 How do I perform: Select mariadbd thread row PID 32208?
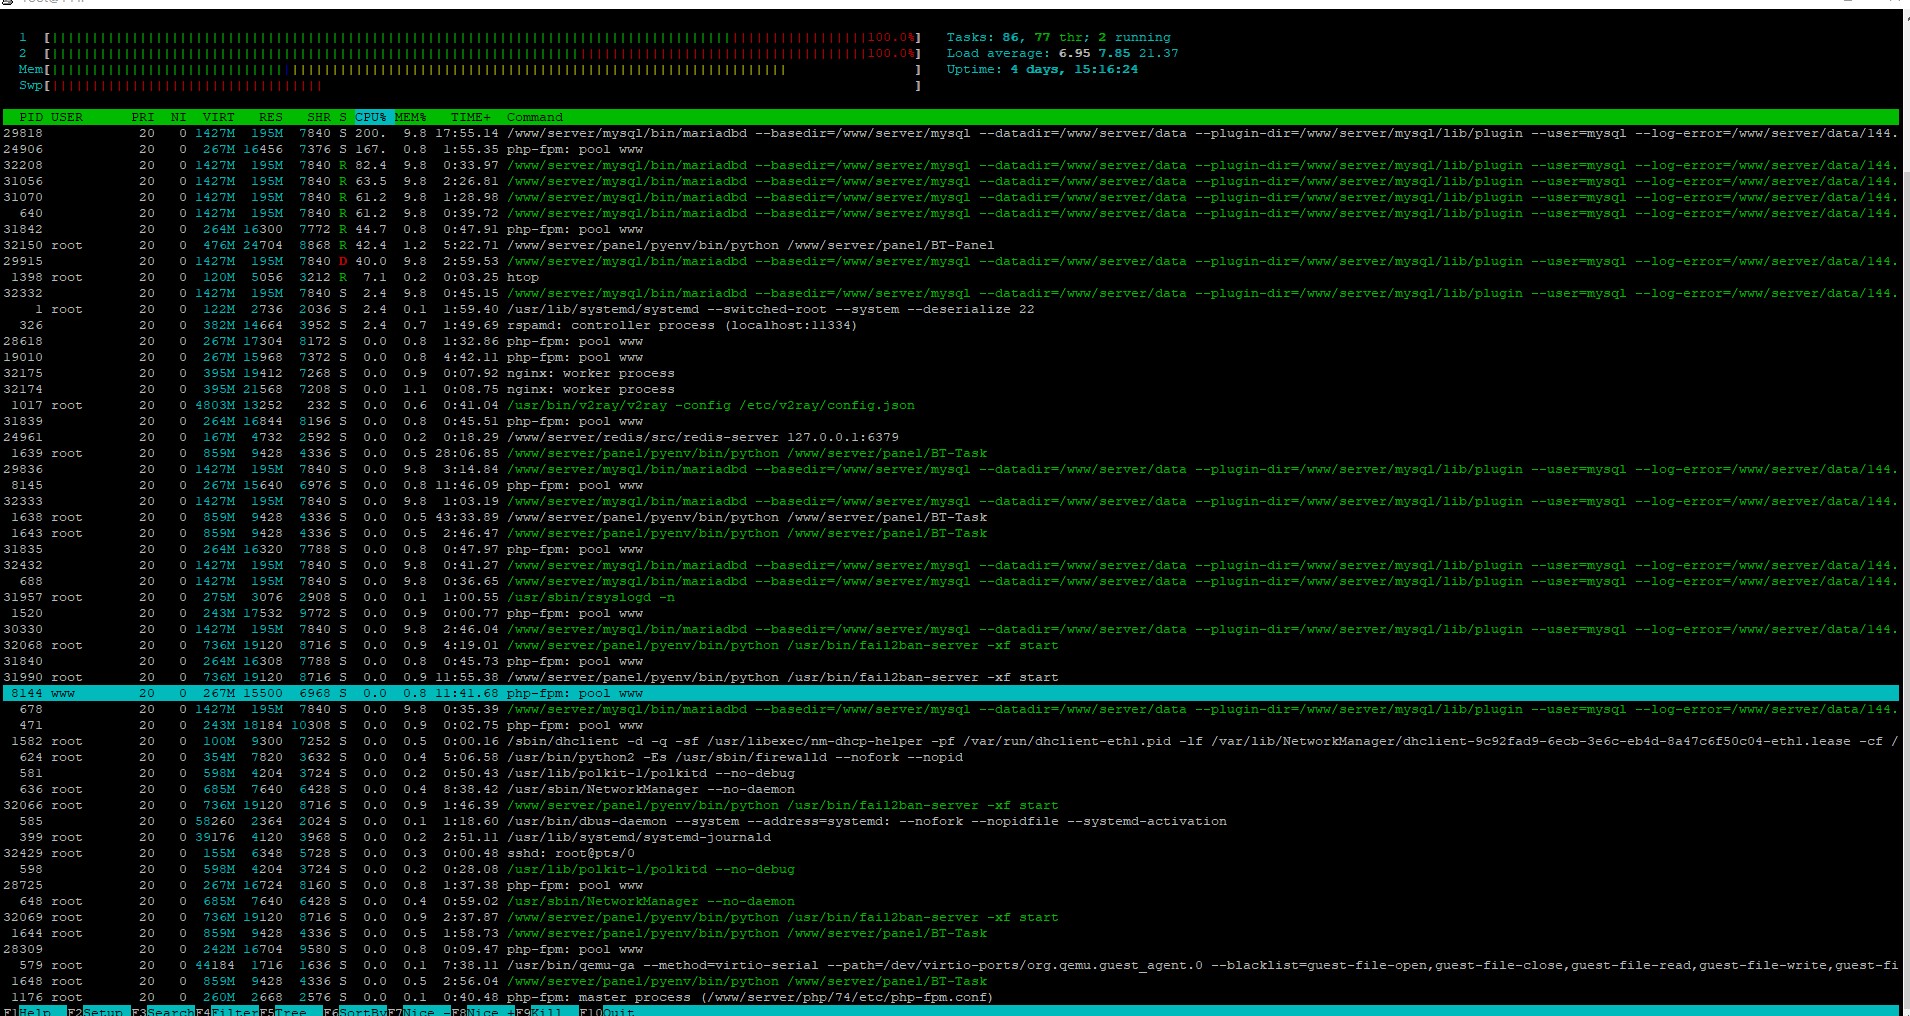pyautogui.click(x=950, y=165)
